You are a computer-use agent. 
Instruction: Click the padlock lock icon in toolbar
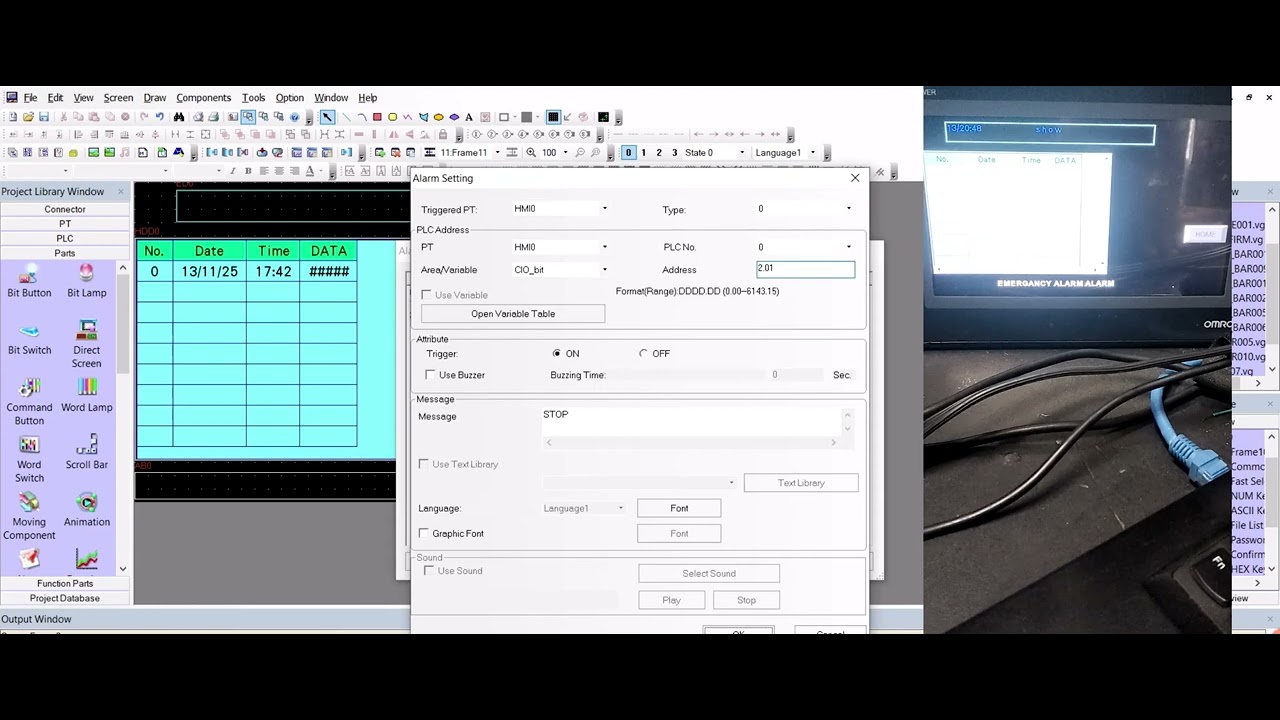click(443, 135)
